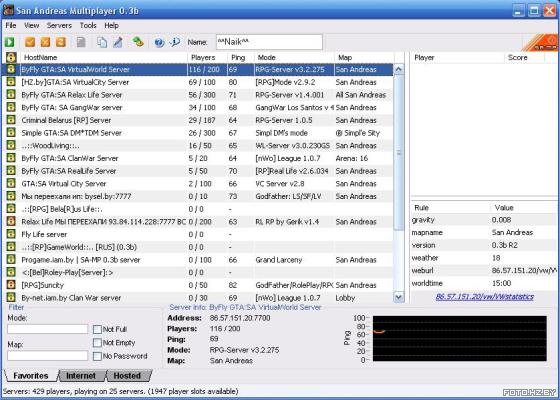560x400 pixels.
Task: Click lock icon of Criminal Belarus server row
Action: pyautogui.click(x=11, y=120)
